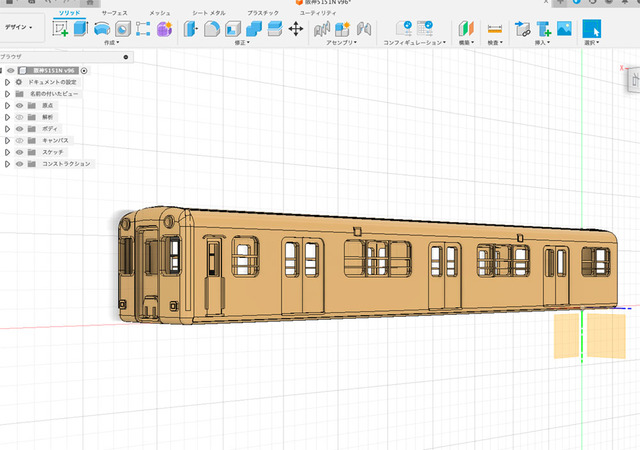Open the アセンブリ dropdown menu
This screenshot has width=640, height=450.
(342, 42)
